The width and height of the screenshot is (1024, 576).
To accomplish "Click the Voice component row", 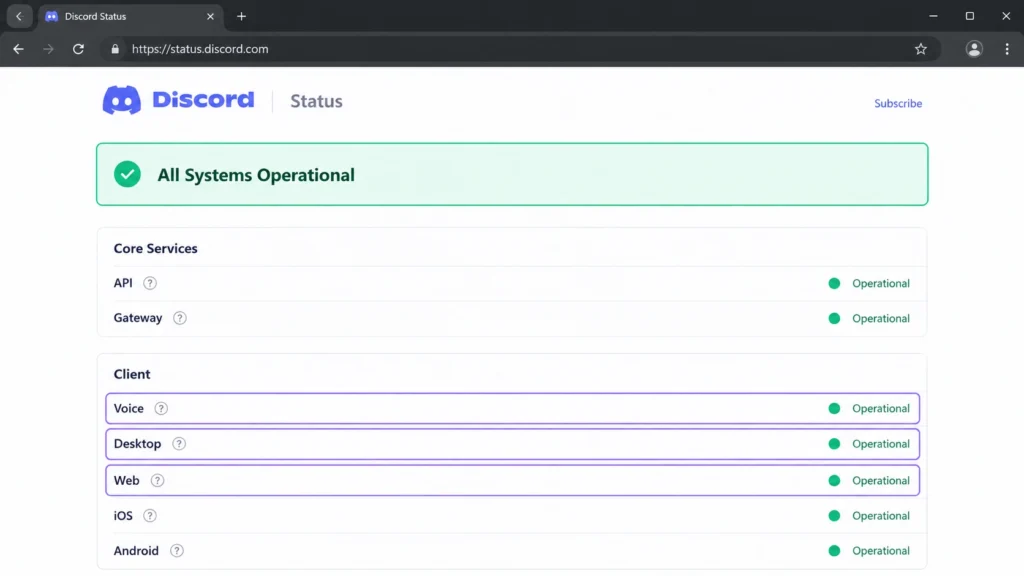I will tap(513, 408).
